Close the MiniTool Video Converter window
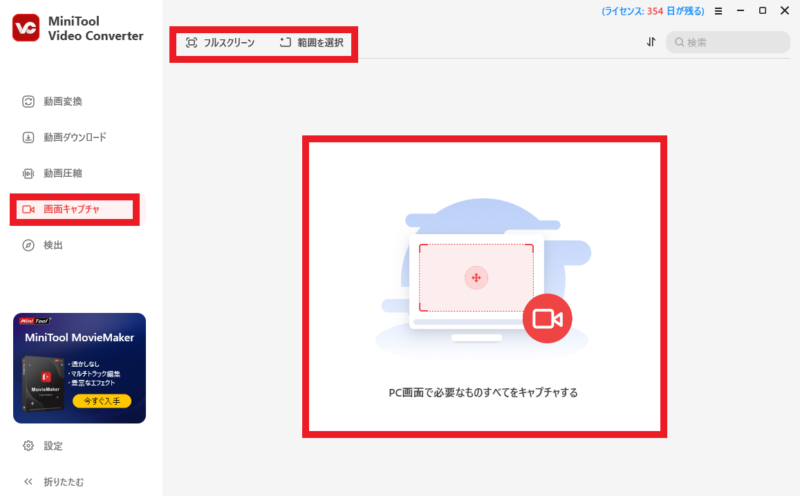 click(785, 11)
